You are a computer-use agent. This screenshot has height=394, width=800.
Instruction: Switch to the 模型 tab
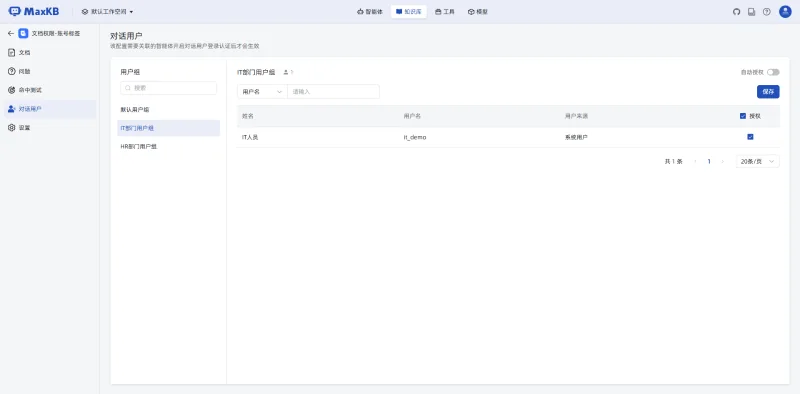478,12
